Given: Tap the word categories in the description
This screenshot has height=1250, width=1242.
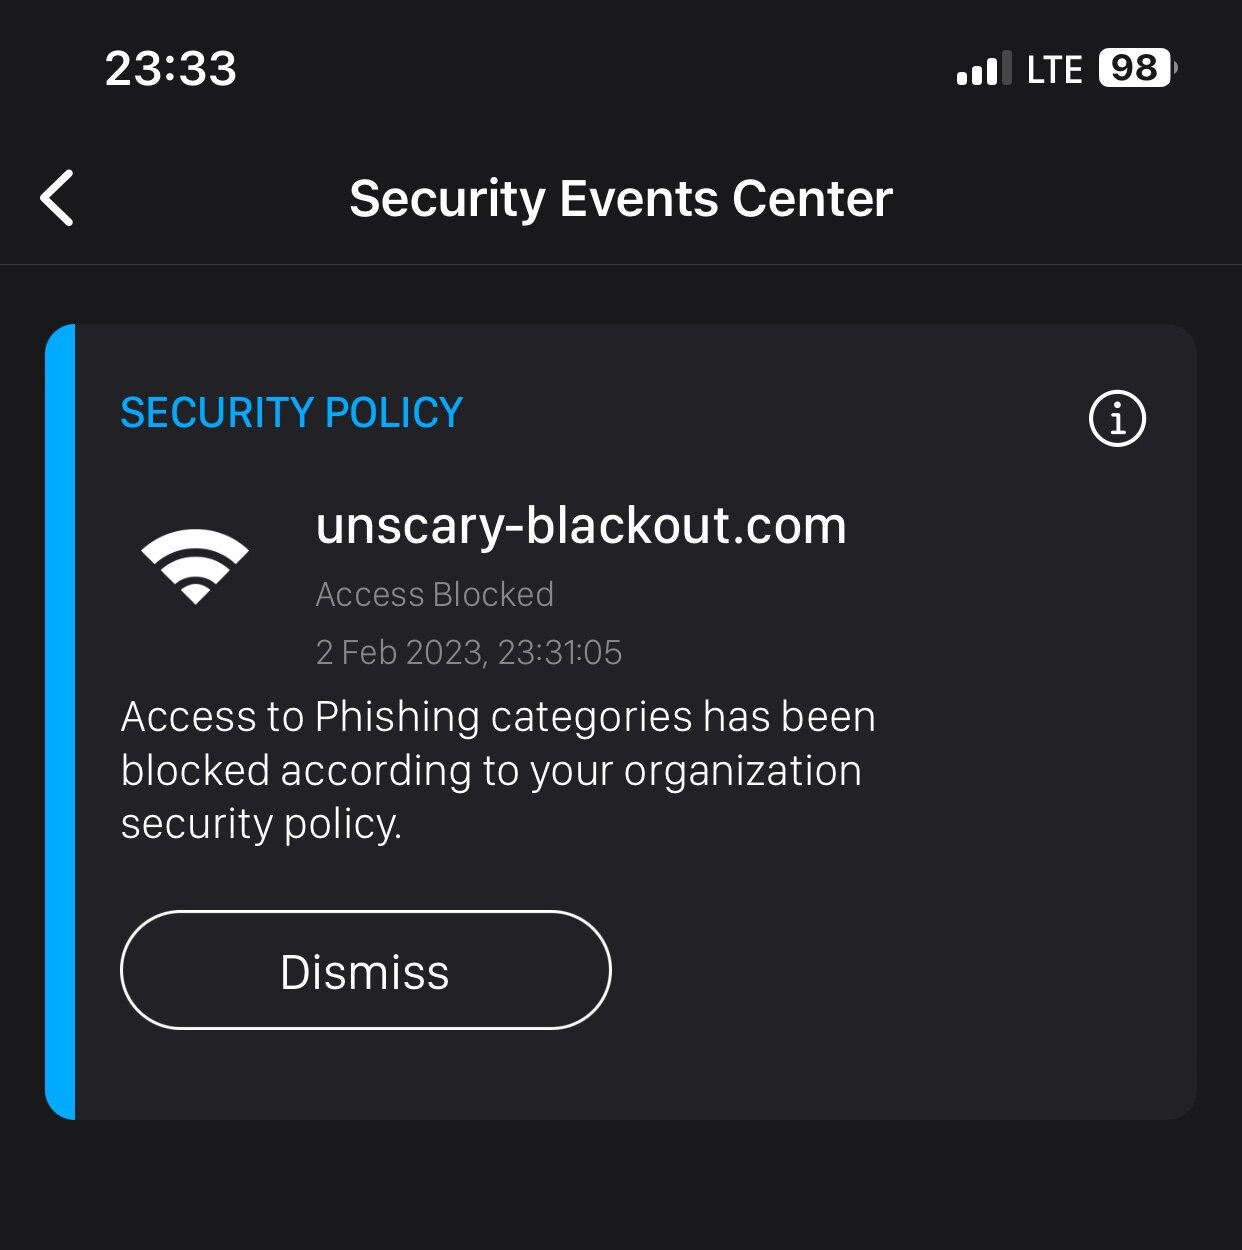Looking at the screenshot, I should point(591,717).
